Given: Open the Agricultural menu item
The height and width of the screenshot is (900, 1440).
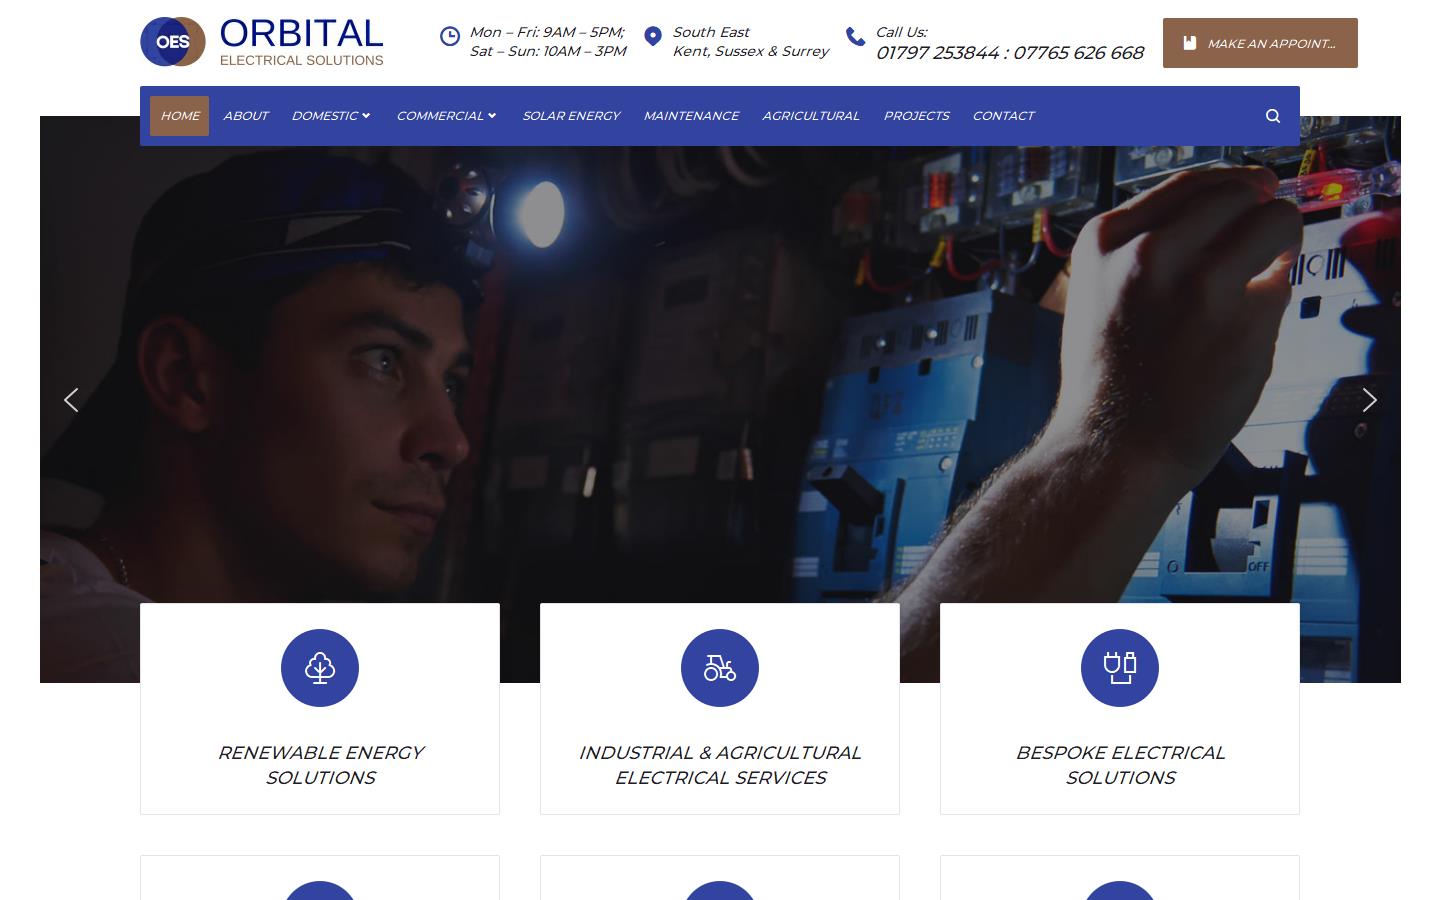Looking at the screenshot, I should coord(811,116).
